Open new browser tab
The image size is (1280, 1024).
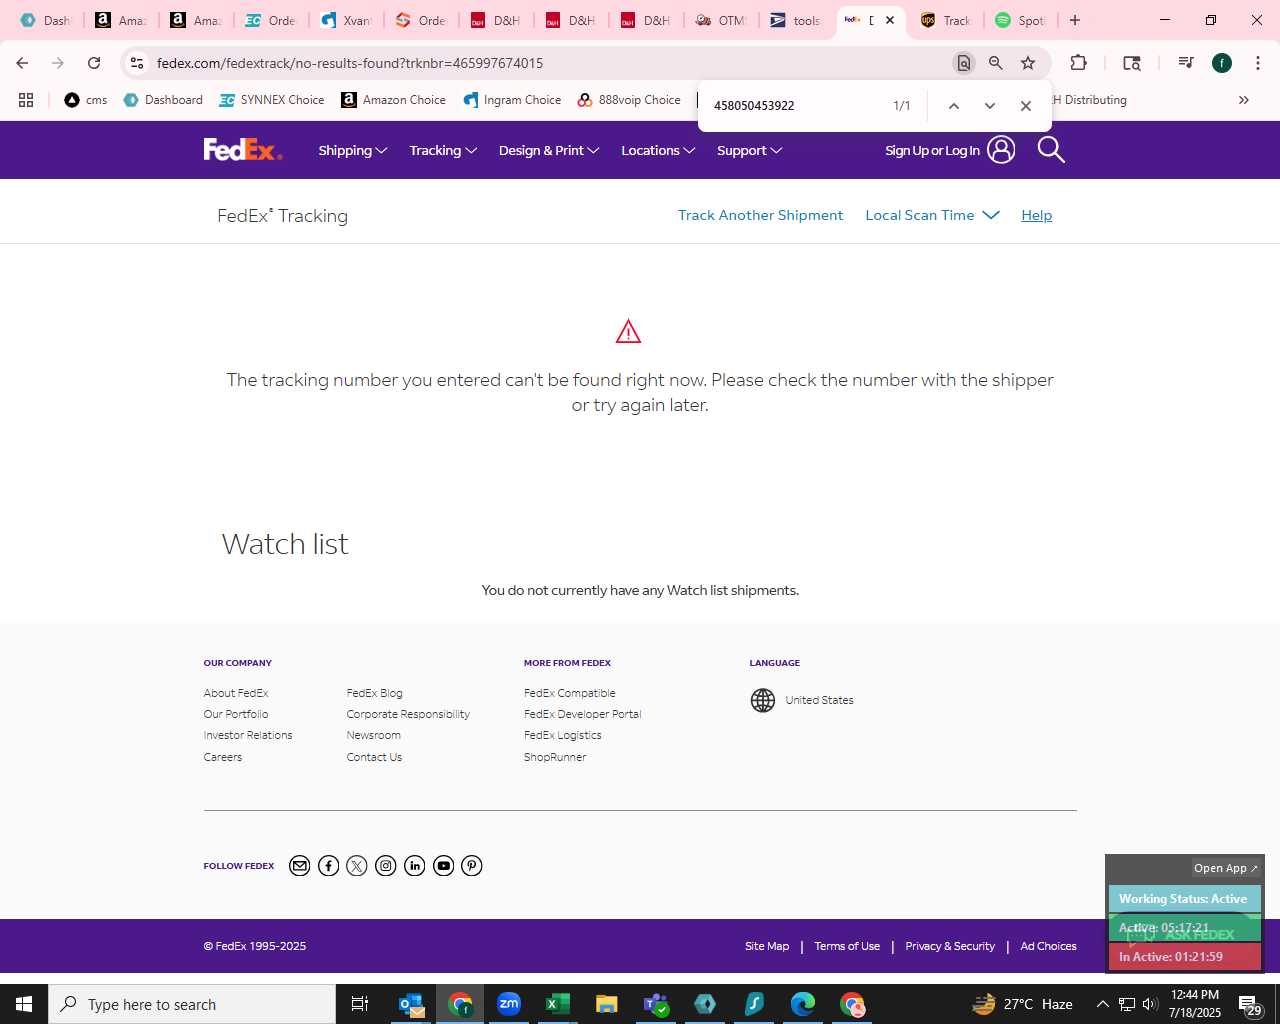(1075, 20)
